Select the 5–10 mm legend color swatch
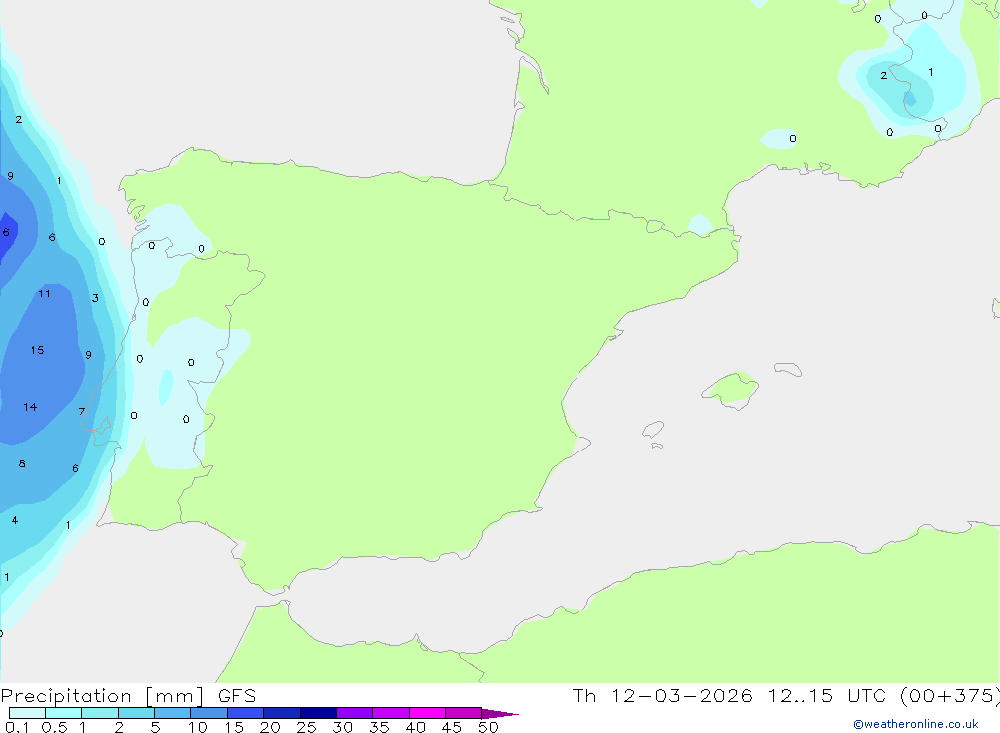Screen dimensions: 1000x733 point(173,713)
